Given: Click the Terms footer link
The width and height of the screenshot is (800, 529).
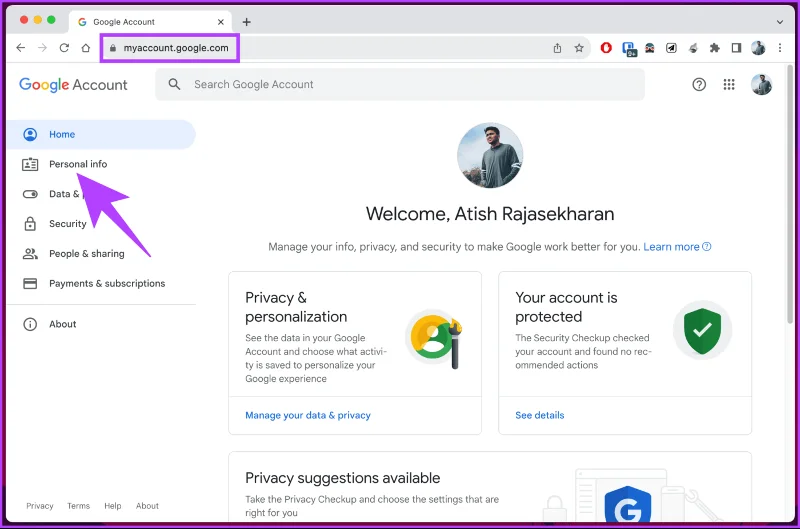Looking at the screenshot, I should (79, 506).
